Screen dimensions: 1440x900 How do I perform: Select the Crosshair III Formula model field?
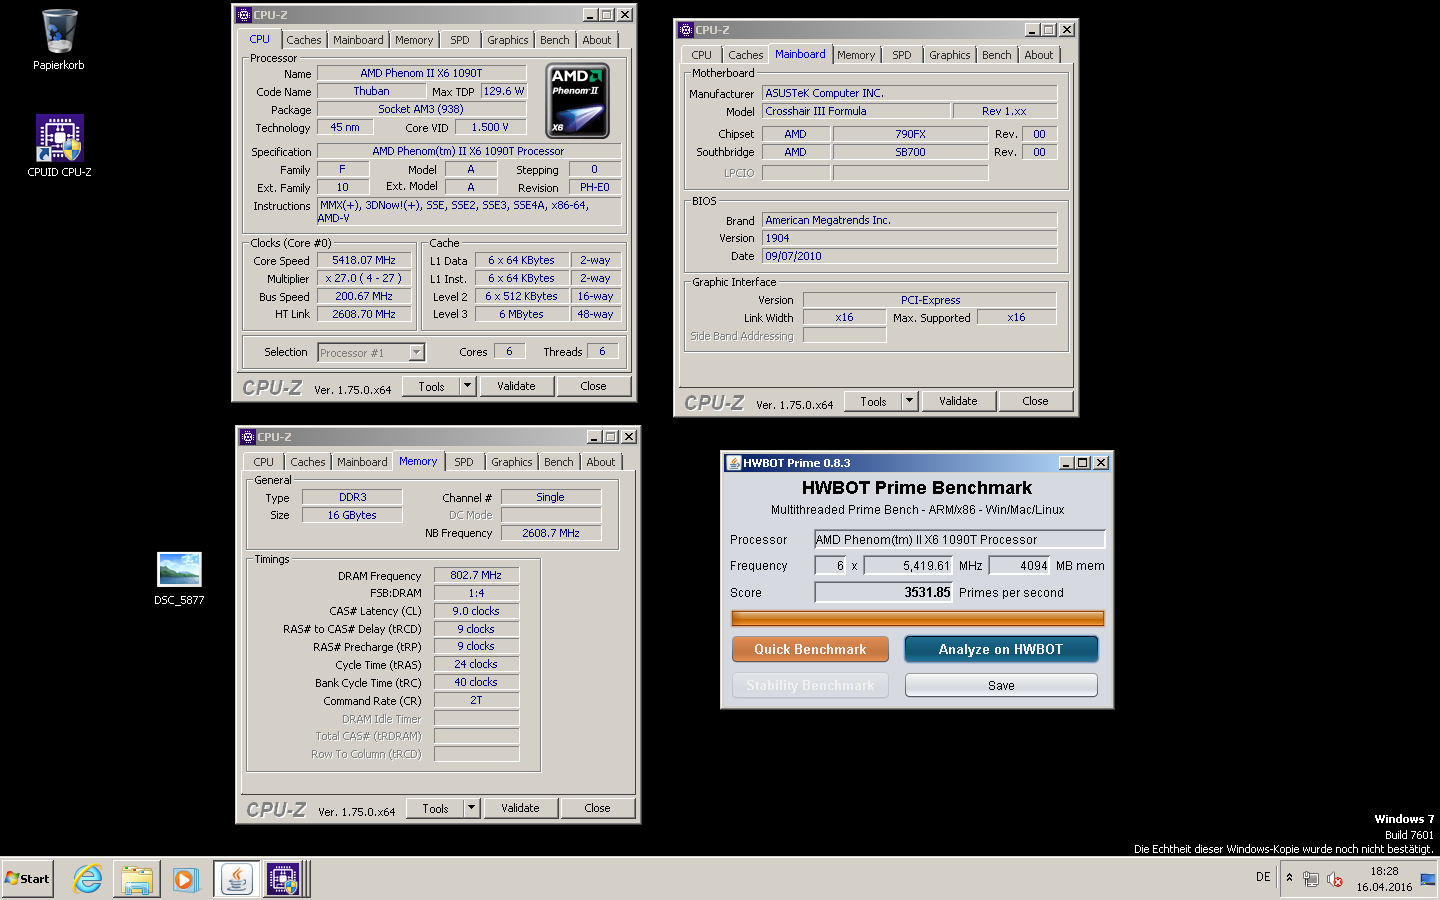pos(855,111)
